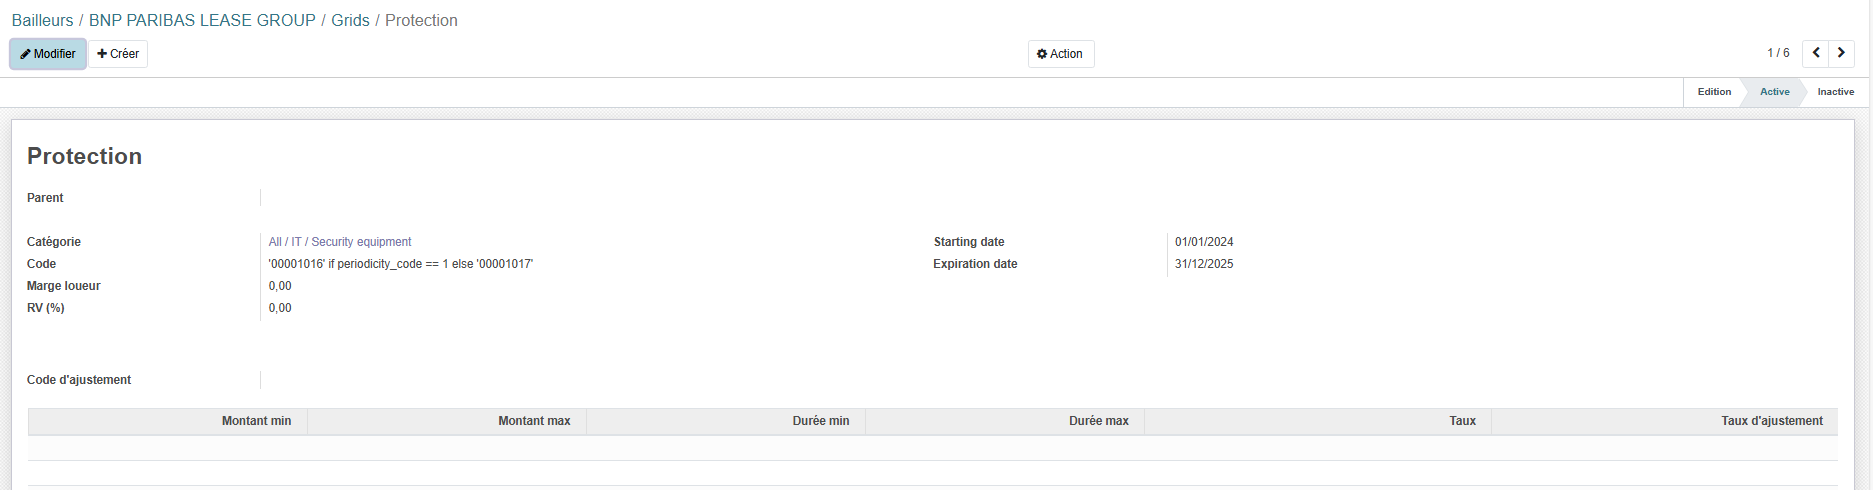Open the All / IT / Security equipment category
Image resolution: width=1873 pixels, height=490 pixels.
click(340, 242)
